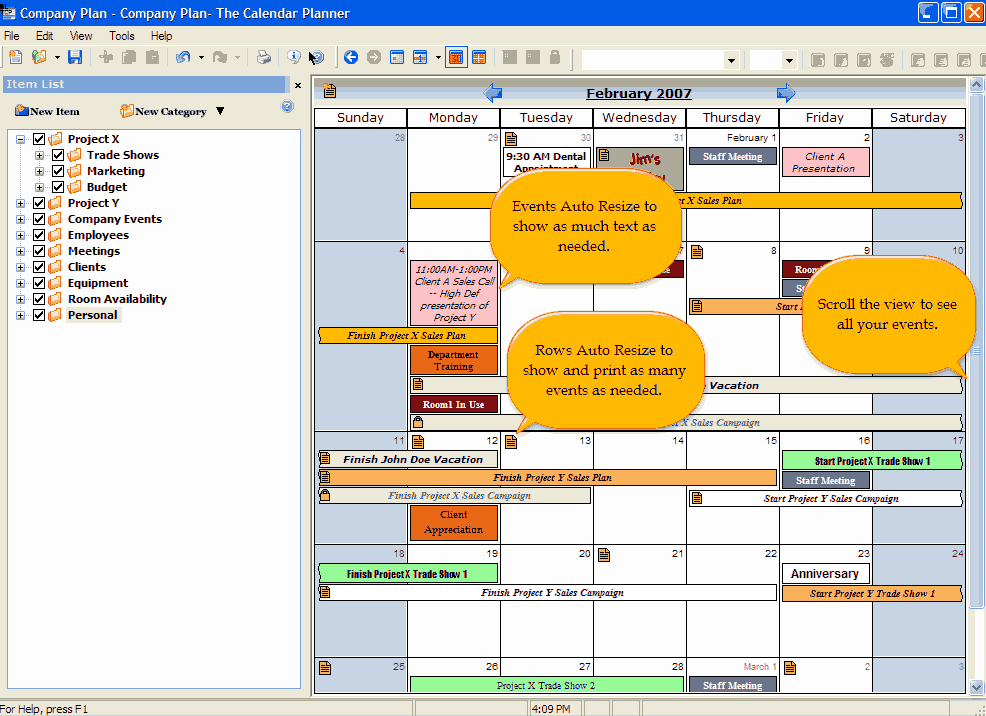Open the Help menu
986x716 pixels.
161,36
